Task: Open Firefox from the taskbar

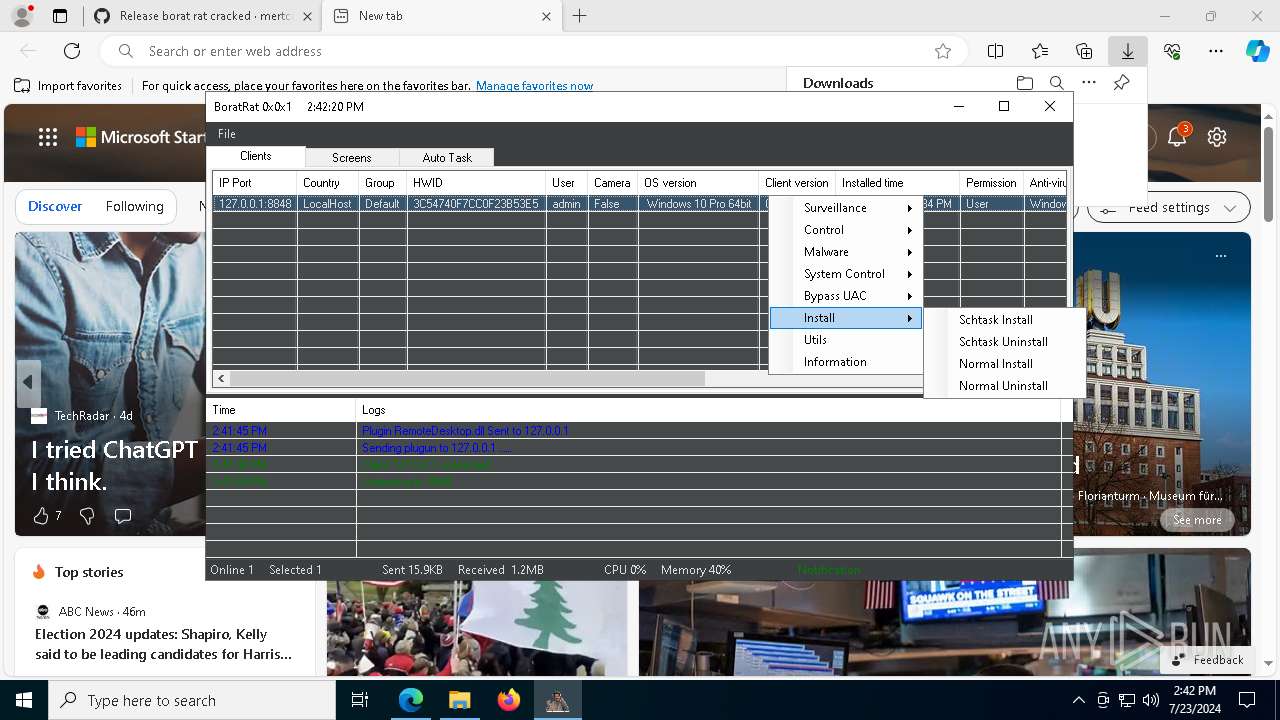Action: [509, 700]
